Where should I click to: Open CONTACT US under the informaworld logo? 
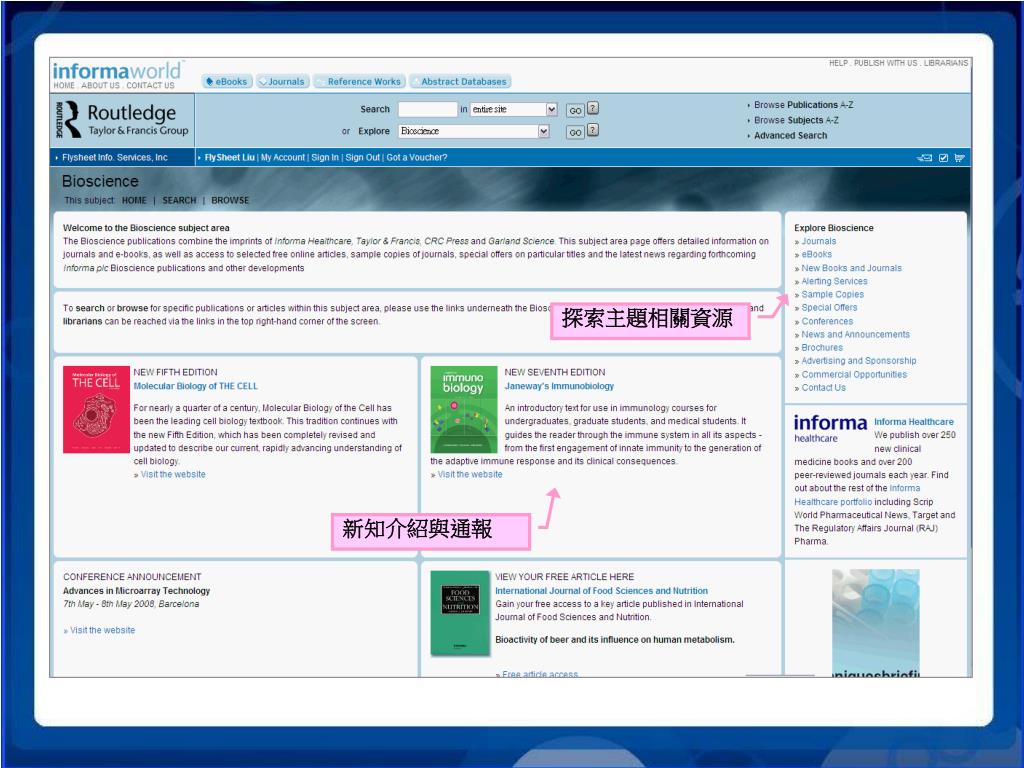point(150,86)
